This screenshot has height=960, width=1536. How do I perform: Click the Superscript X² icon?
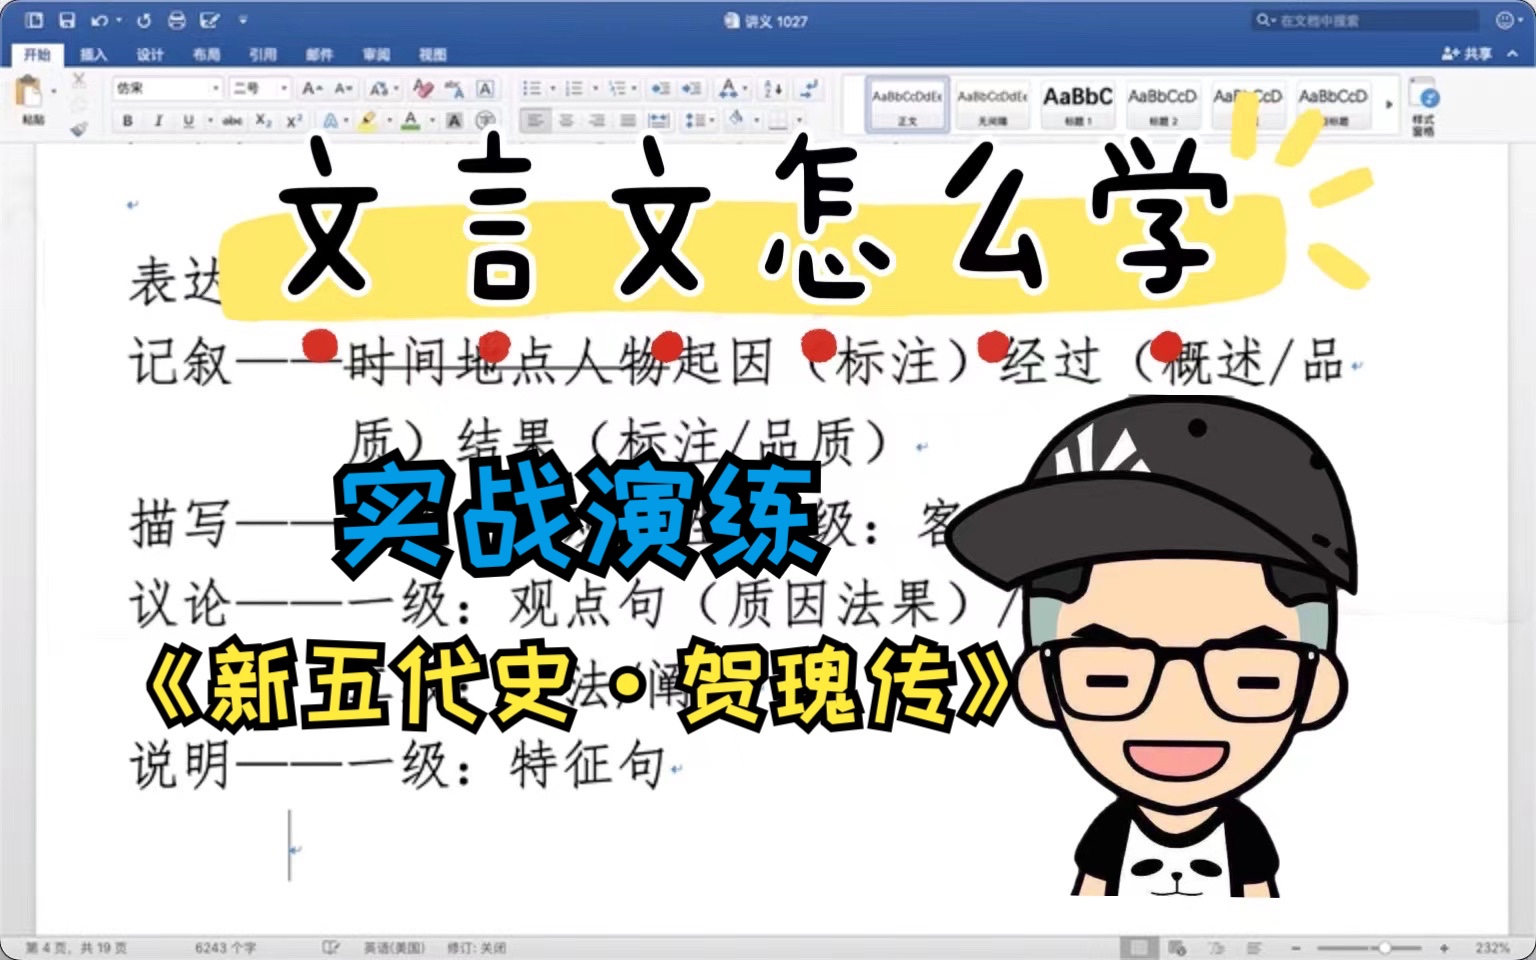293,120
